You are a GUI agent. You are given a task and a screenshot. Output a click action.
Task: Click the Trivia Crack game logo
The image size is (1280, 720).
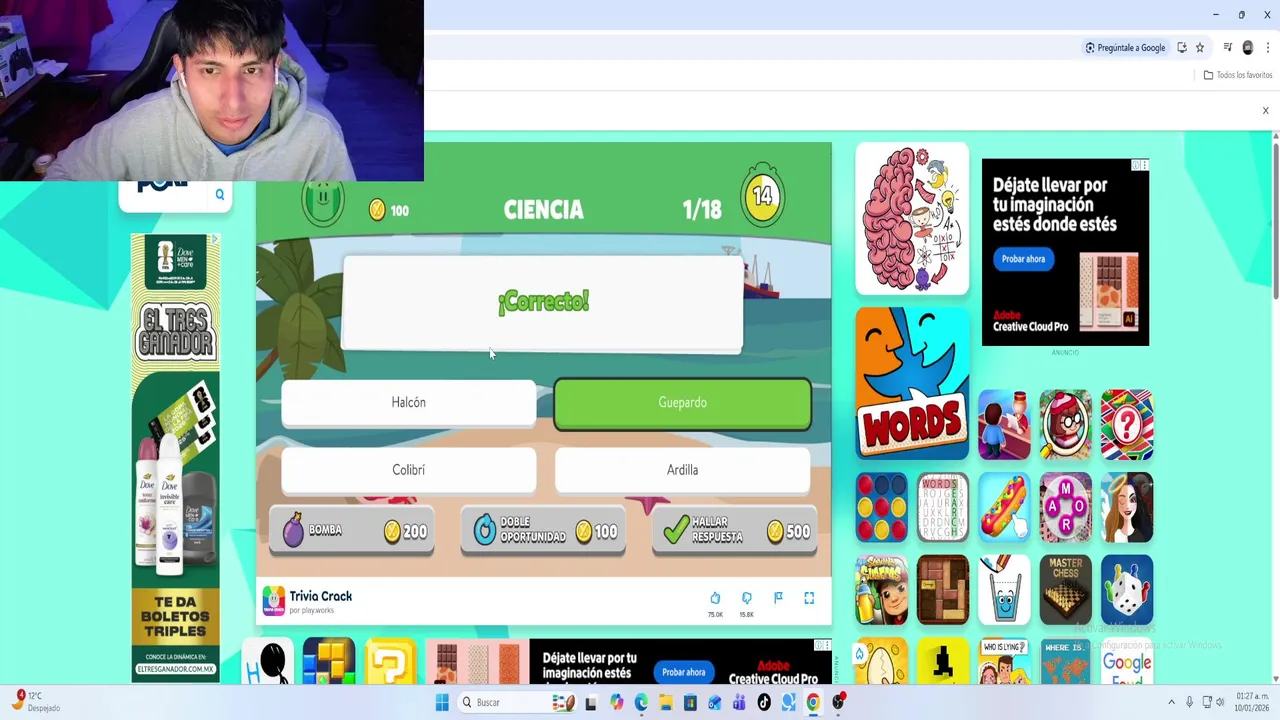point(273,601)
